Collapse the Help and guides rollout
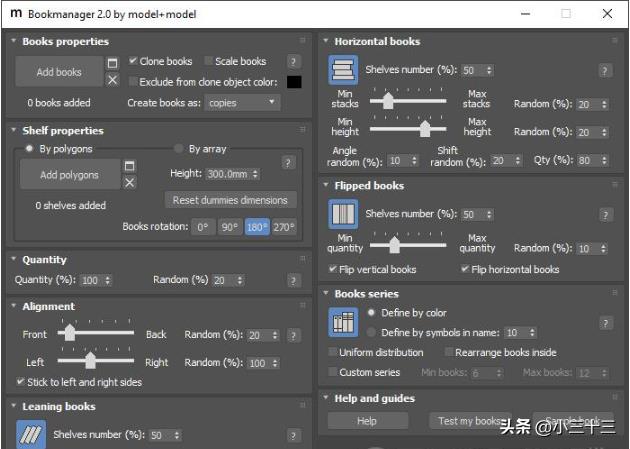This screenshot has height=449, width=630. [x=326, y=398]
